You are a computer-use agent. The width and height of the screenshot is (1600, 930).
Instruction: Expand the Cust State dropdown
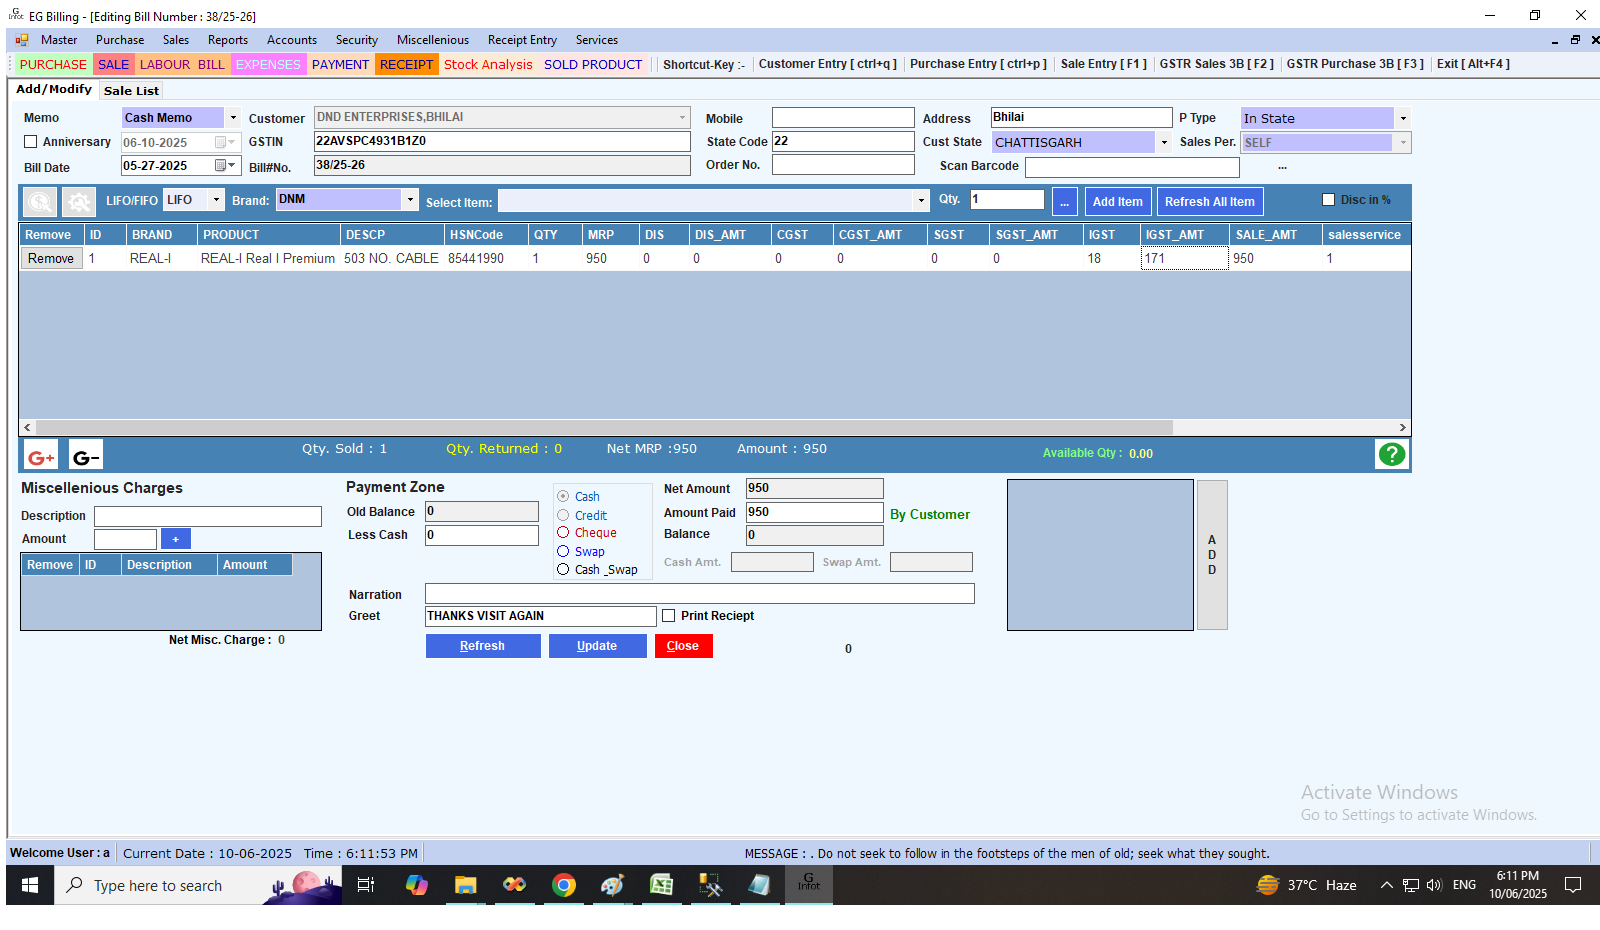pyautogui.click(x=1164, y=142)
